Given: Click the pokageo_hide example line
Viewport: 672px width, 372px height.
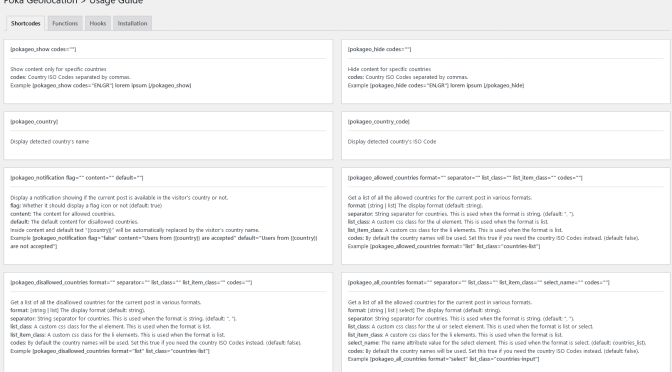Looking at the screenshot, I should pyautogui.click(x=436, y=85).
